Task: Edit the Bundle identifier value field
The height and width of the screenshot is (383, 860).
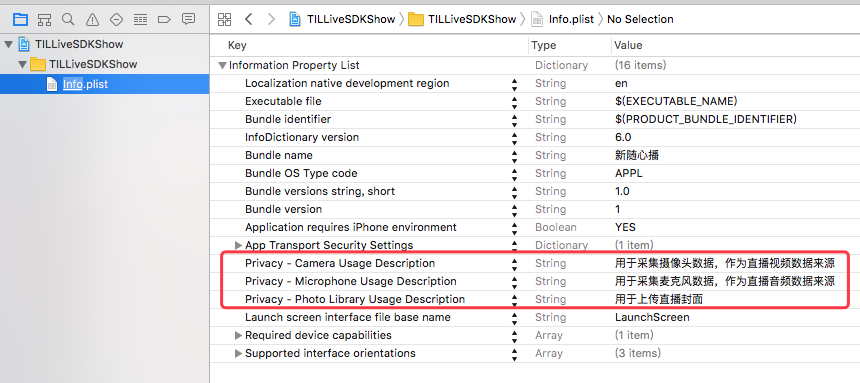Action: click(734, 119)
